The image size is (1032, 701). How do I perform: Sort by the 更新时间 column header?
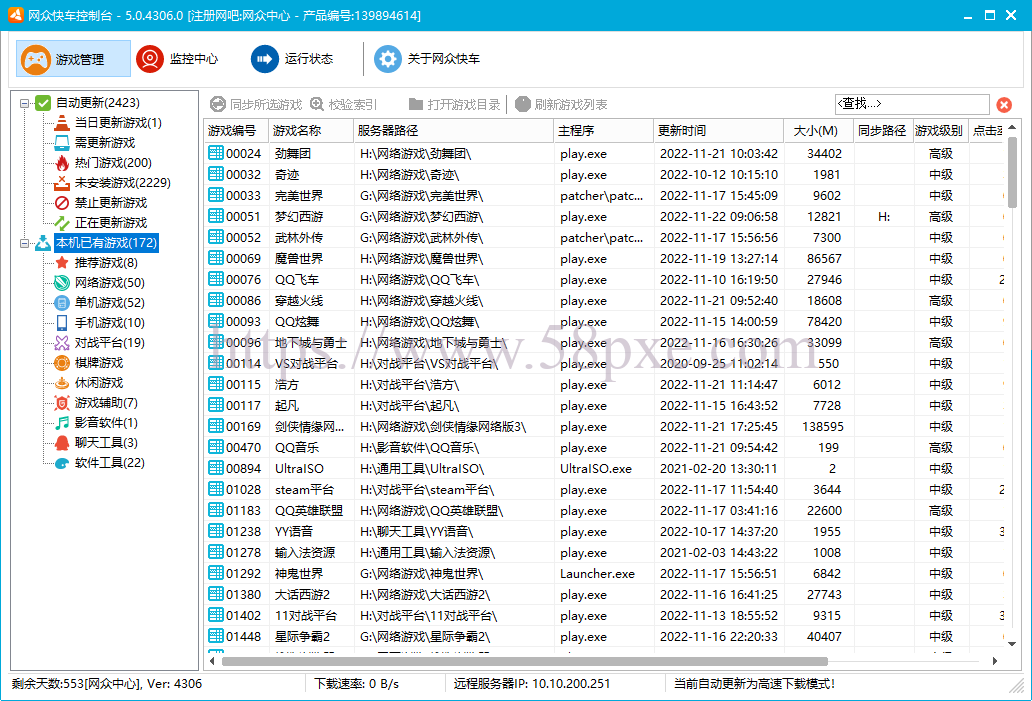[719, 131]
